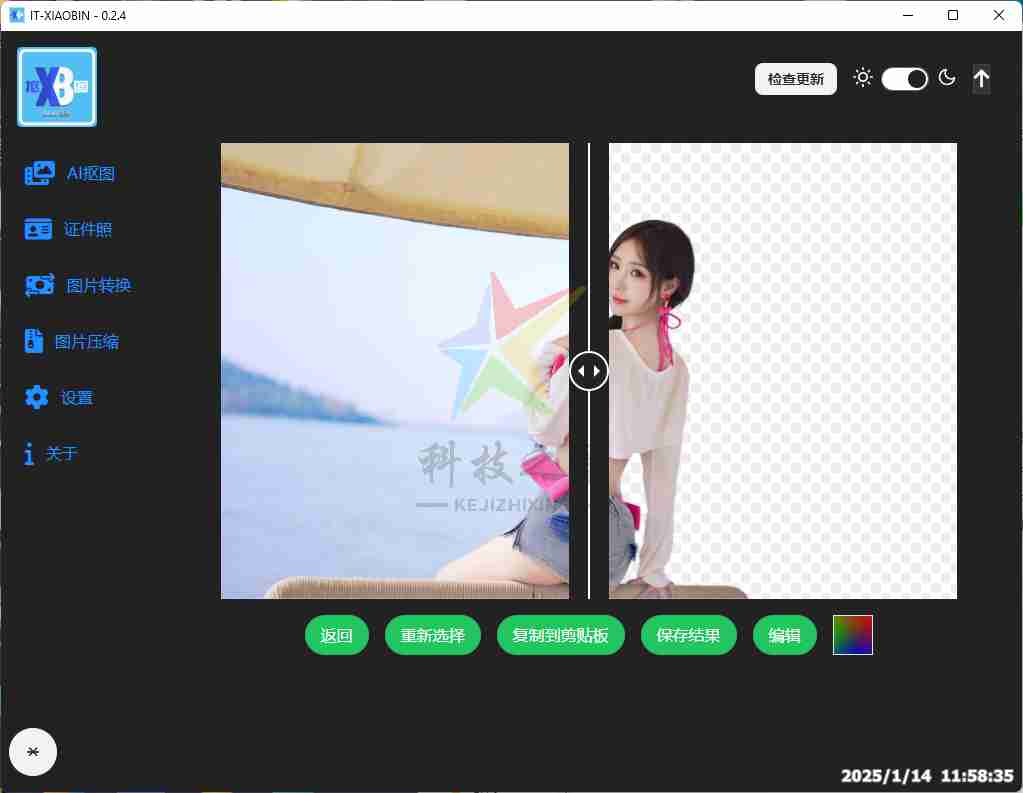Screen dimensions: 1023x793
Task: Click the before/after comparison slider handle
Action: coord(589,371)
